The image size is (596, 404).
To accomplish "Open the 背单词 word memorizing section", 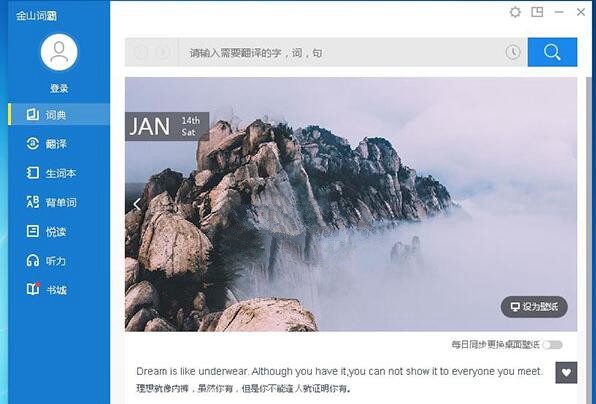I will pos(59,202).
